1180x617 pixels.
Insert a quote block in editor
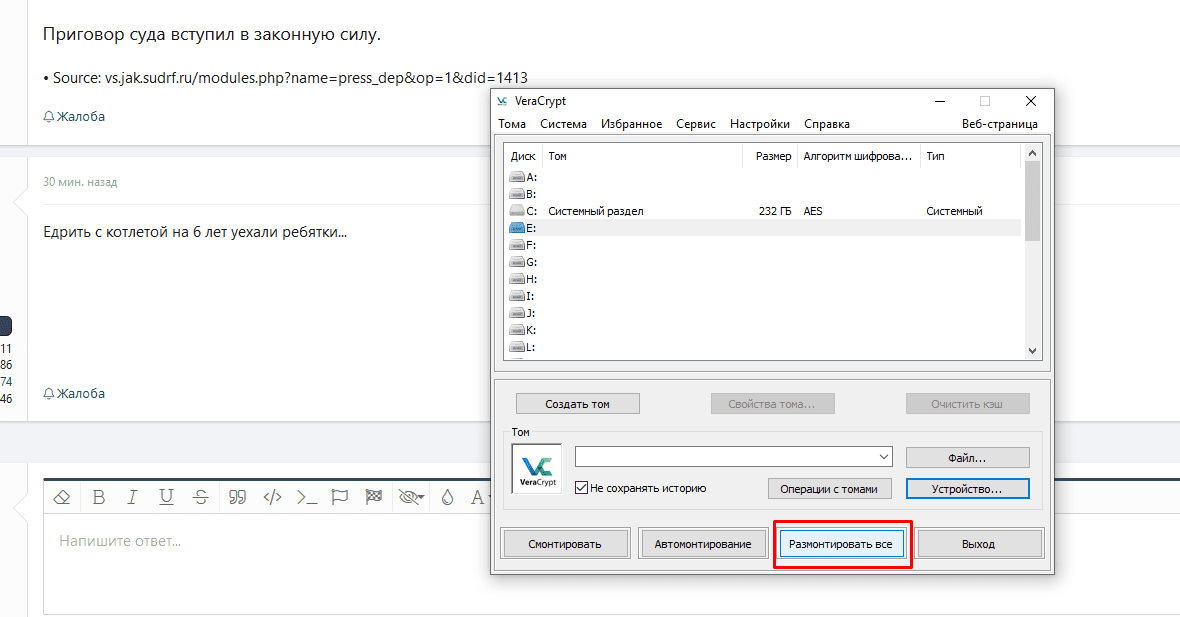237,497
